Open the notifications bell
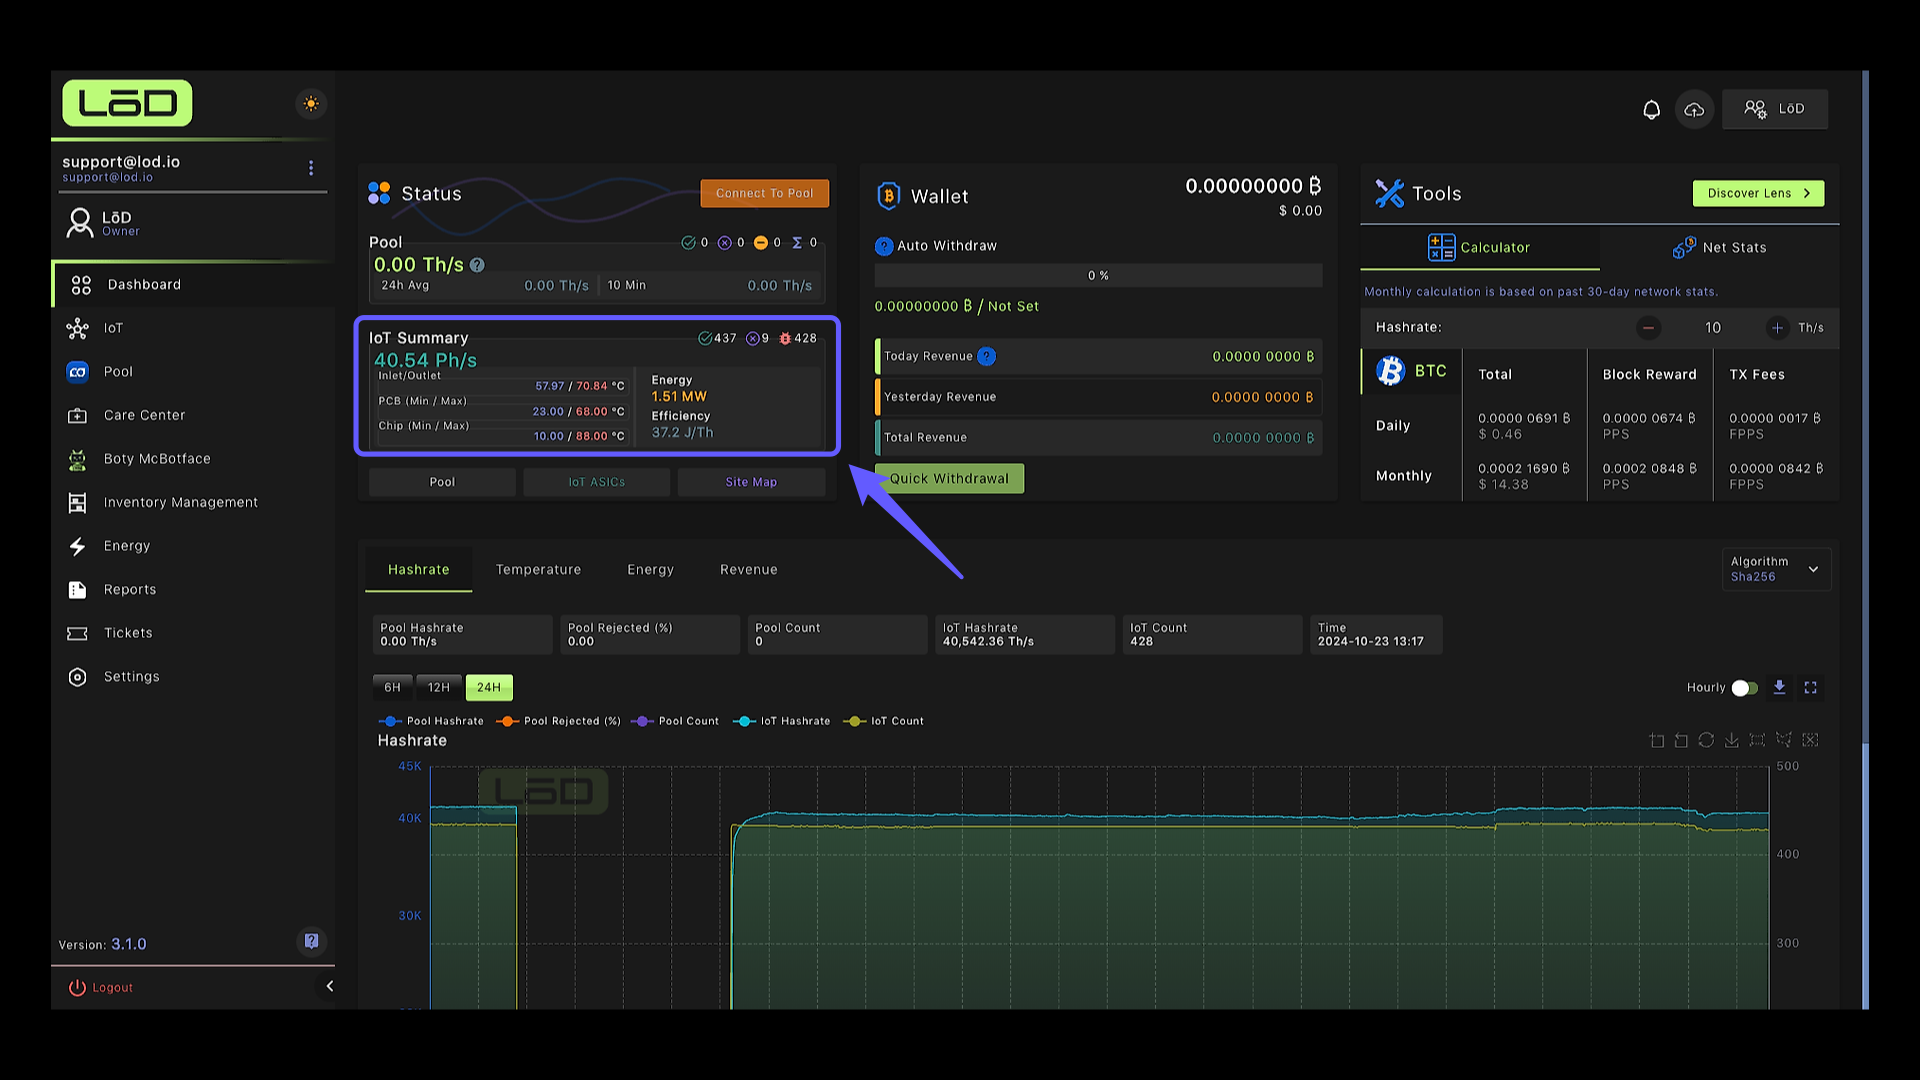 pos(1651,109)
